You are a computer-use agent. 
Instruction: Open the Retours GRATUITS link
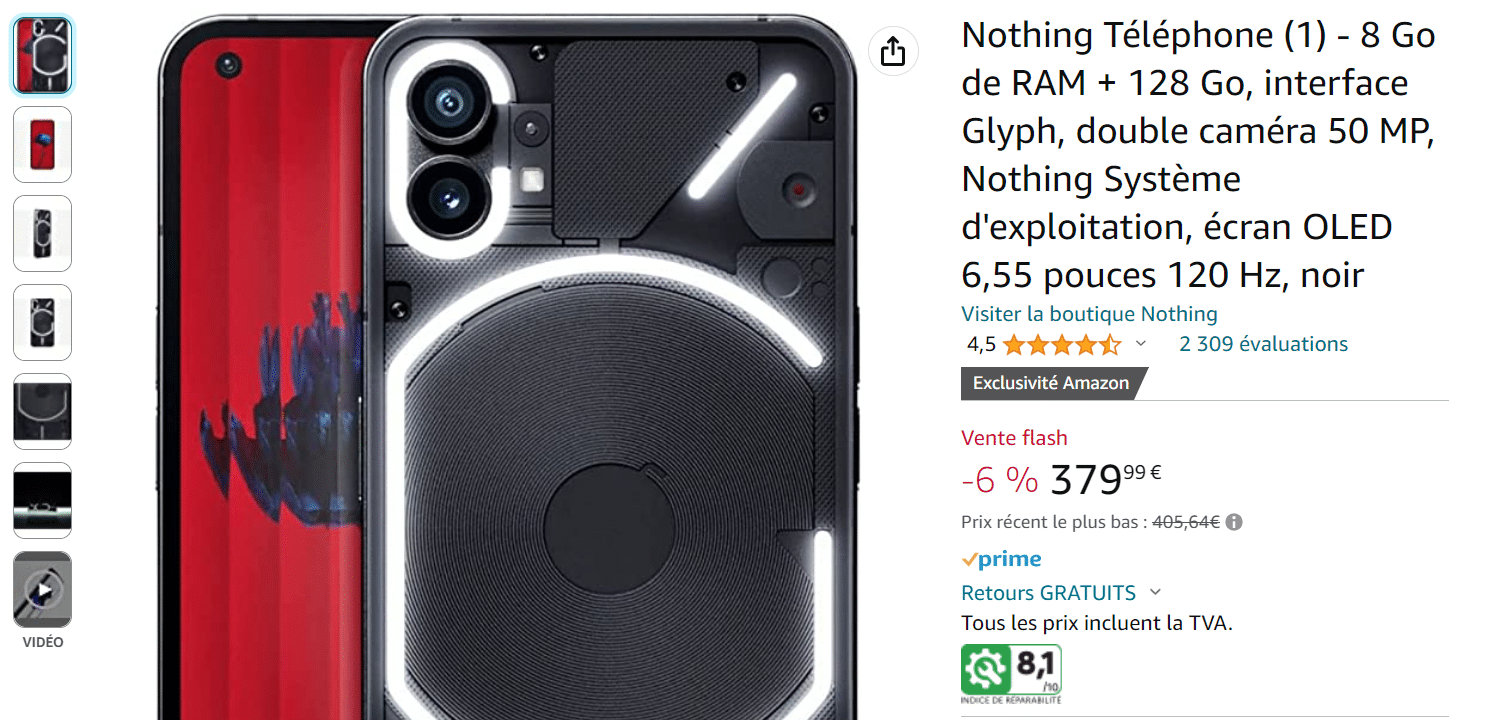coord(1048,593)
